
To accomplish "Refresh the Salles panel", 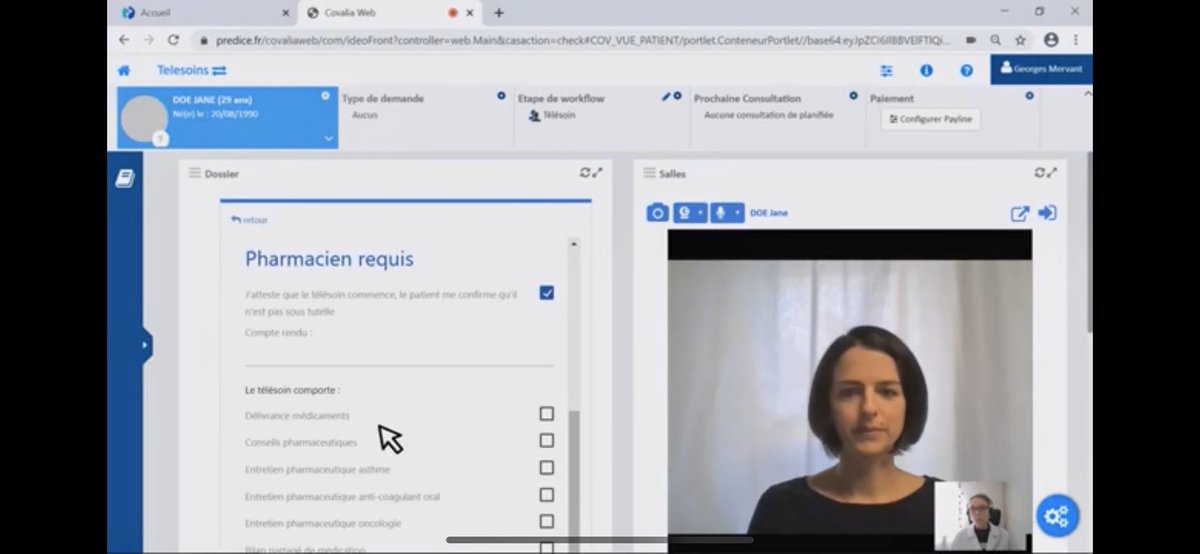I will [x=1040, y=173].
